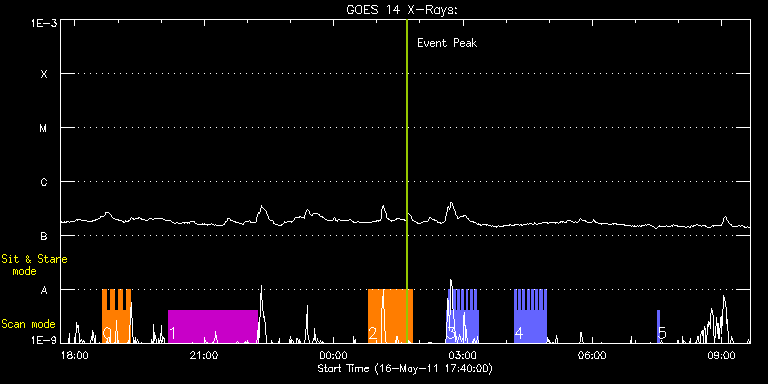Image resolution: width=768 pixels, height=384 pixels.
Task: Click the orange observation block labeled 2
Action: point(390,316)
